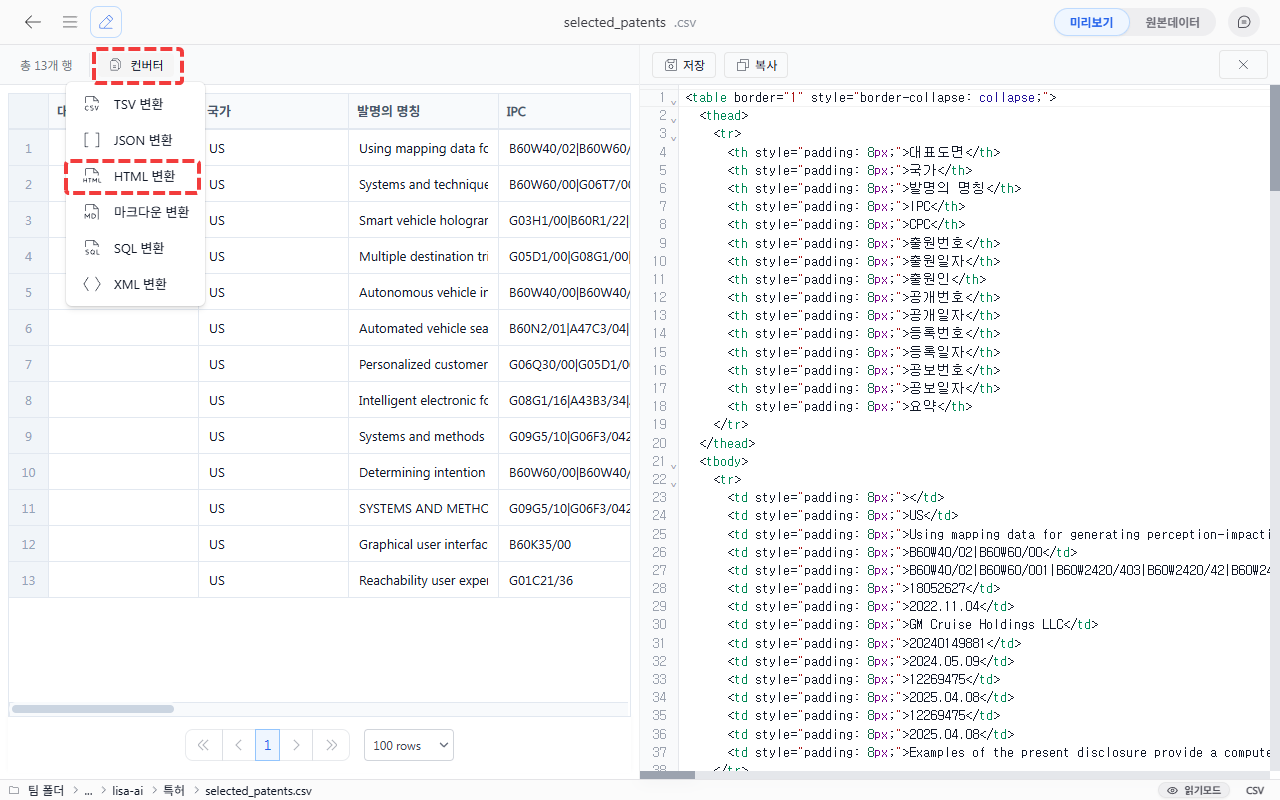Viewport: 1280px width, 800px height.
Task: Copy the HTML output with 복사
Action: [x=756, y=65]
